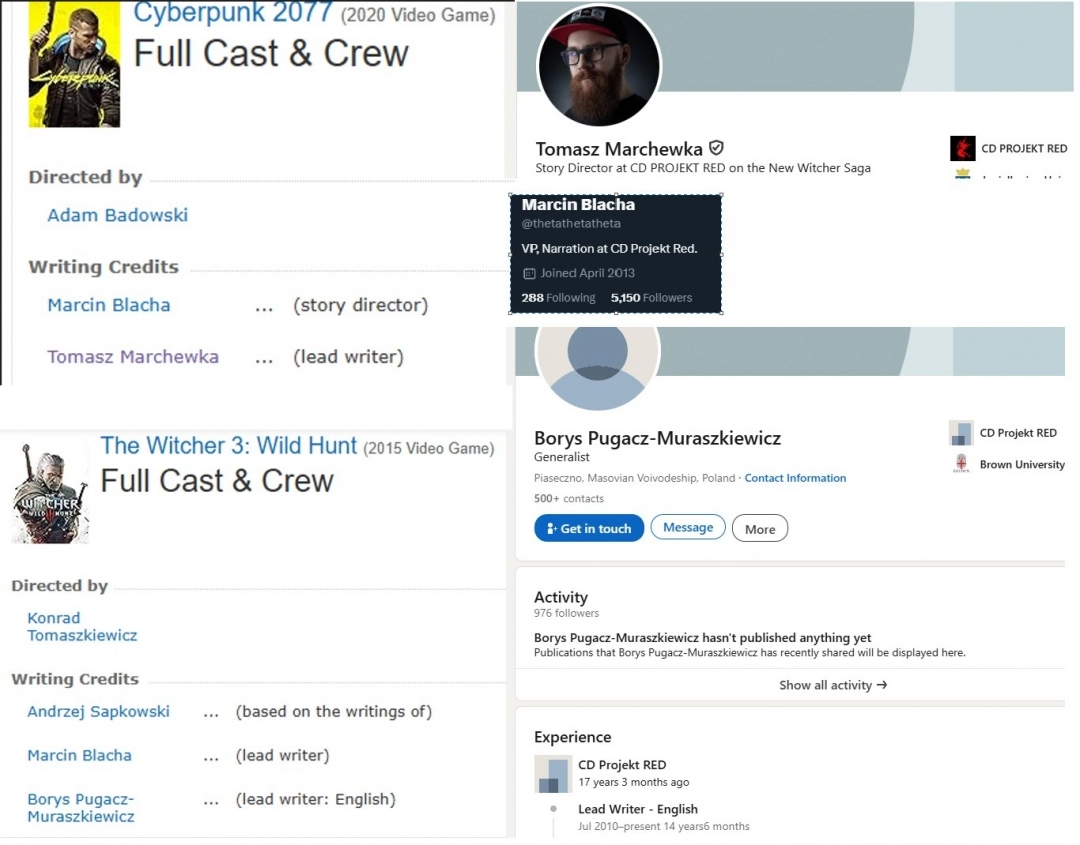Open the More options button
Image resolution: width=1080 pixels, height=845 pixels.
[x=760, y=529]
